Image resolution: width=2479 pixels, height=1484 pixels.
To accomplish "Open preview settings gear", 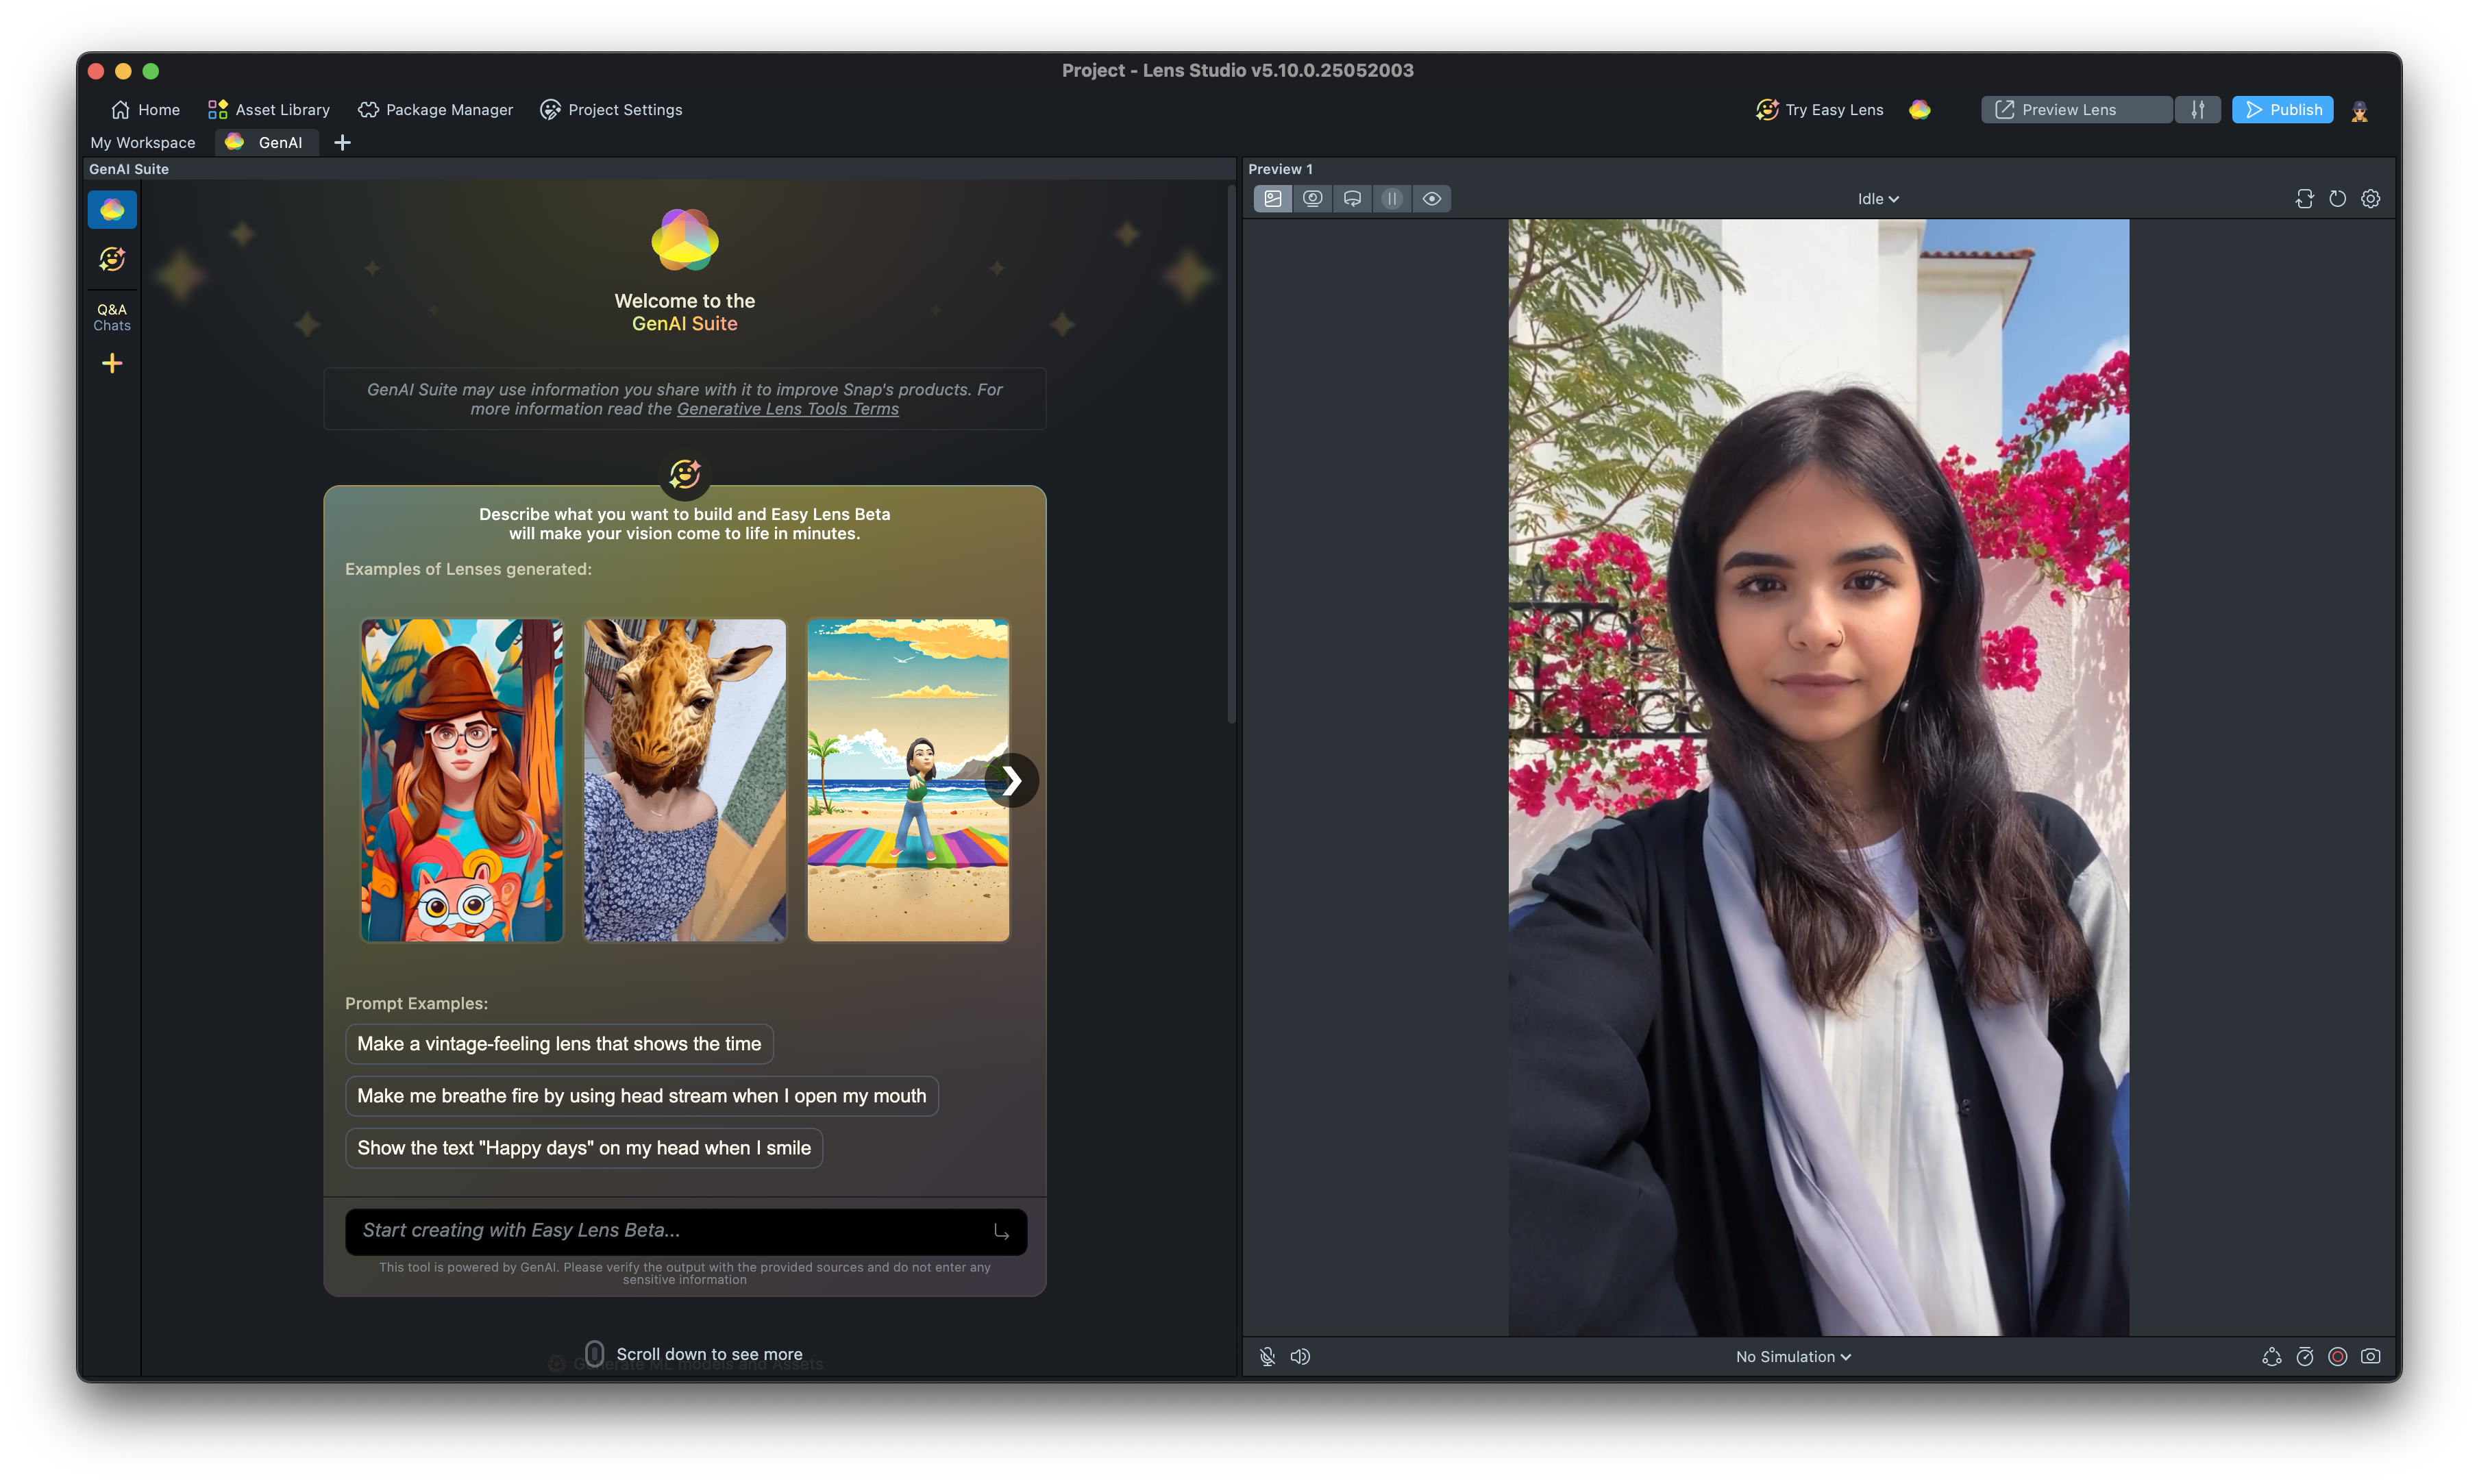I will click(x=2370, y=199).
